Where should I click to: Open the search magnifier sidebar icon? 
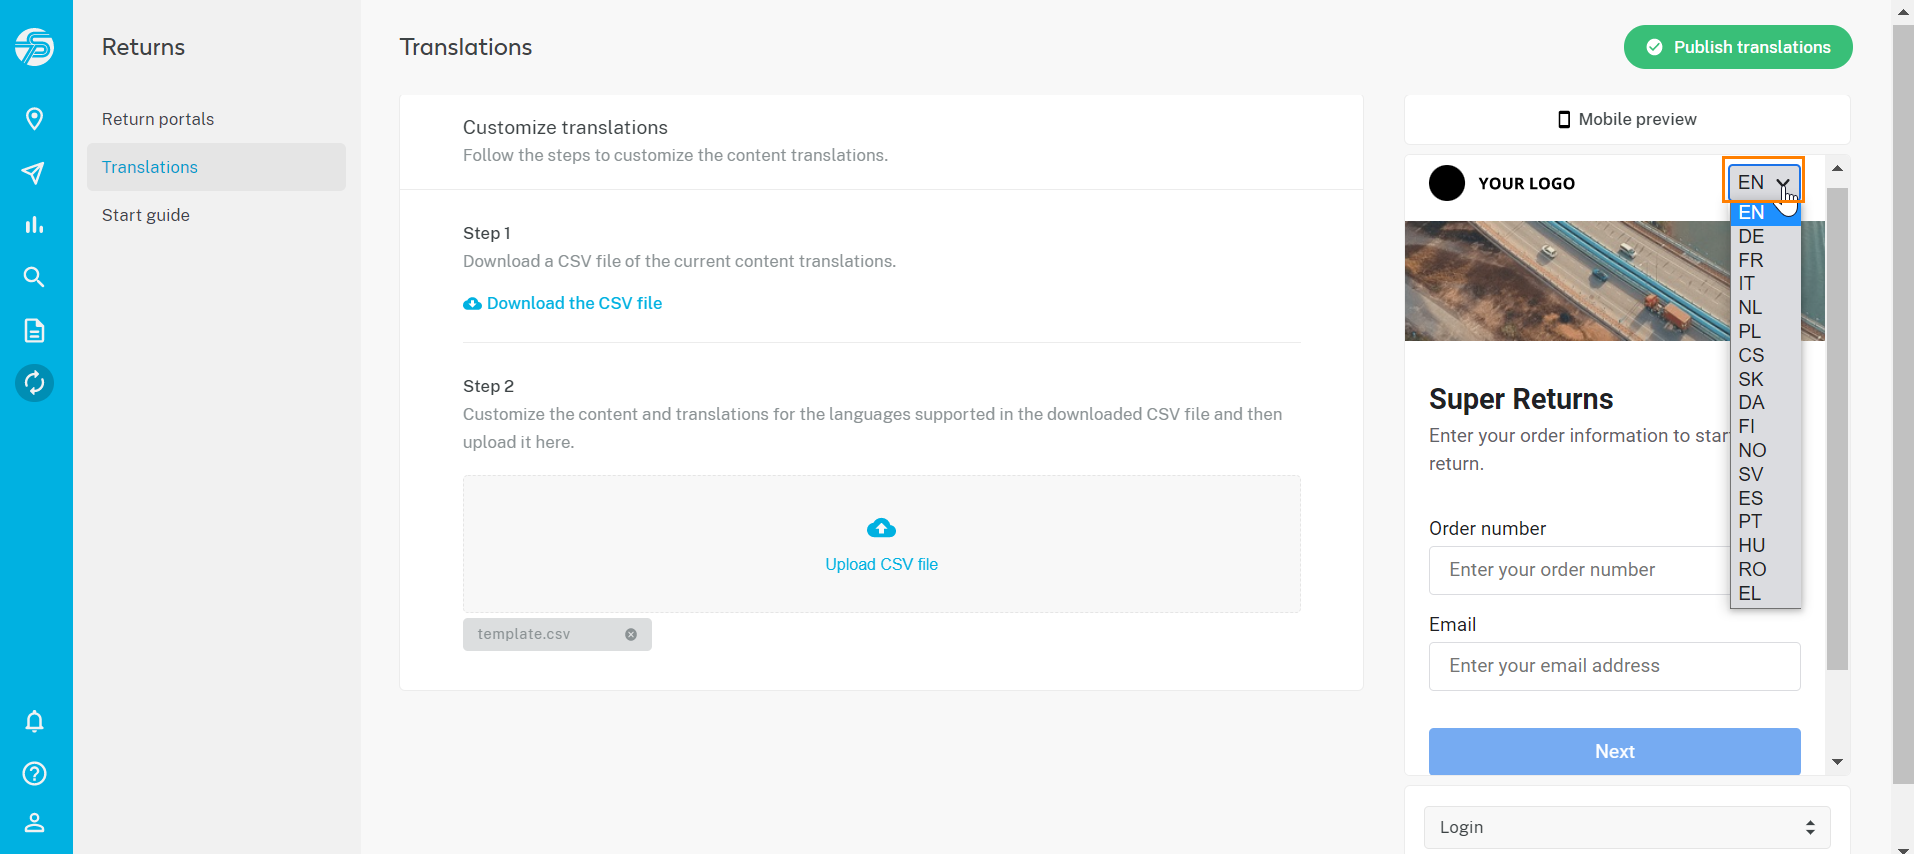click(34, 277)
